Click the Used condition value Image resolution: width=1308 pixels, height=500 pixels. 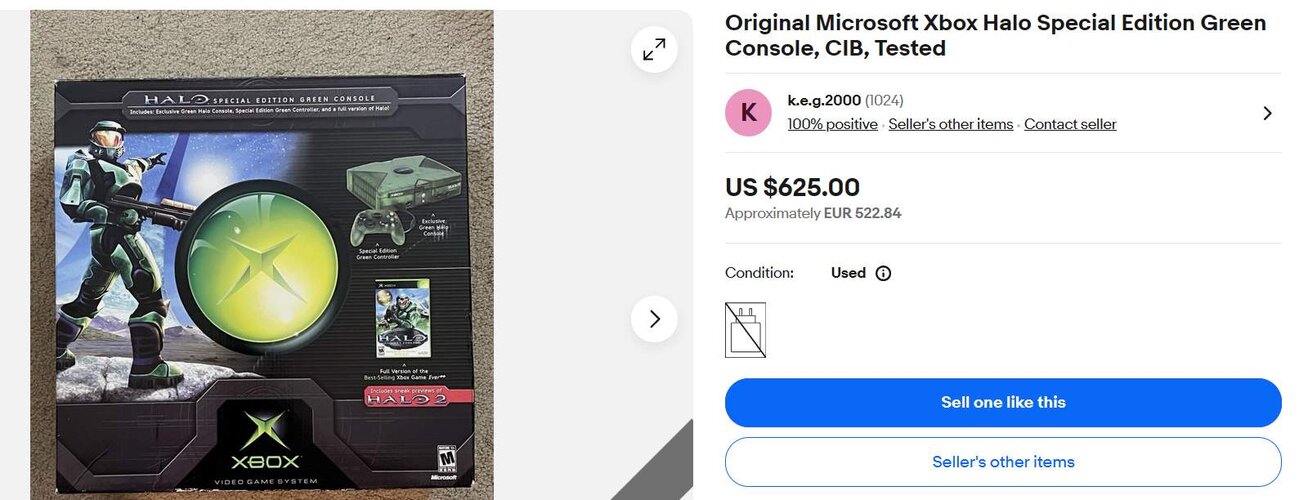(x=848, y=273)
